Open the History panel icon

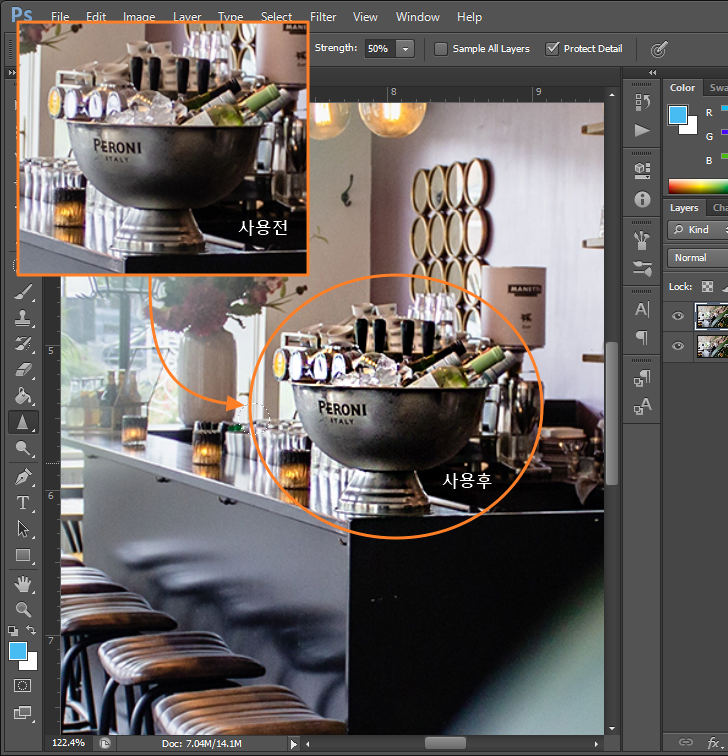tap(642, 102)
